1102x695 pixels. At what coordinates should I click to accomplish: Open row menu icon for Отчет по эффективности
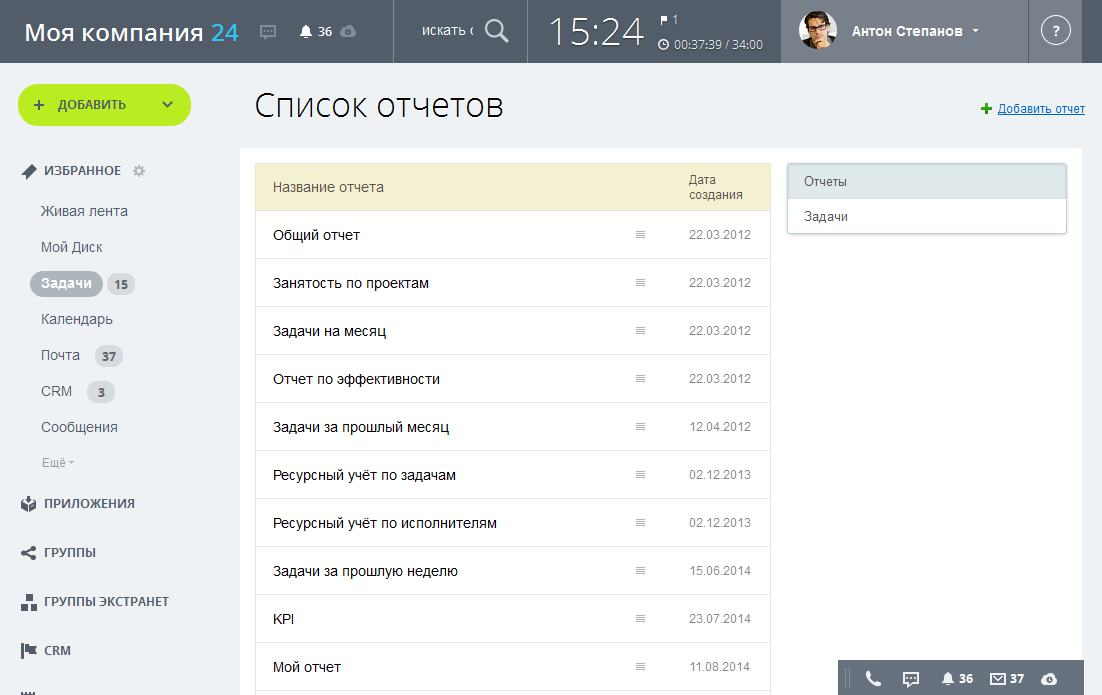point(640,378)
